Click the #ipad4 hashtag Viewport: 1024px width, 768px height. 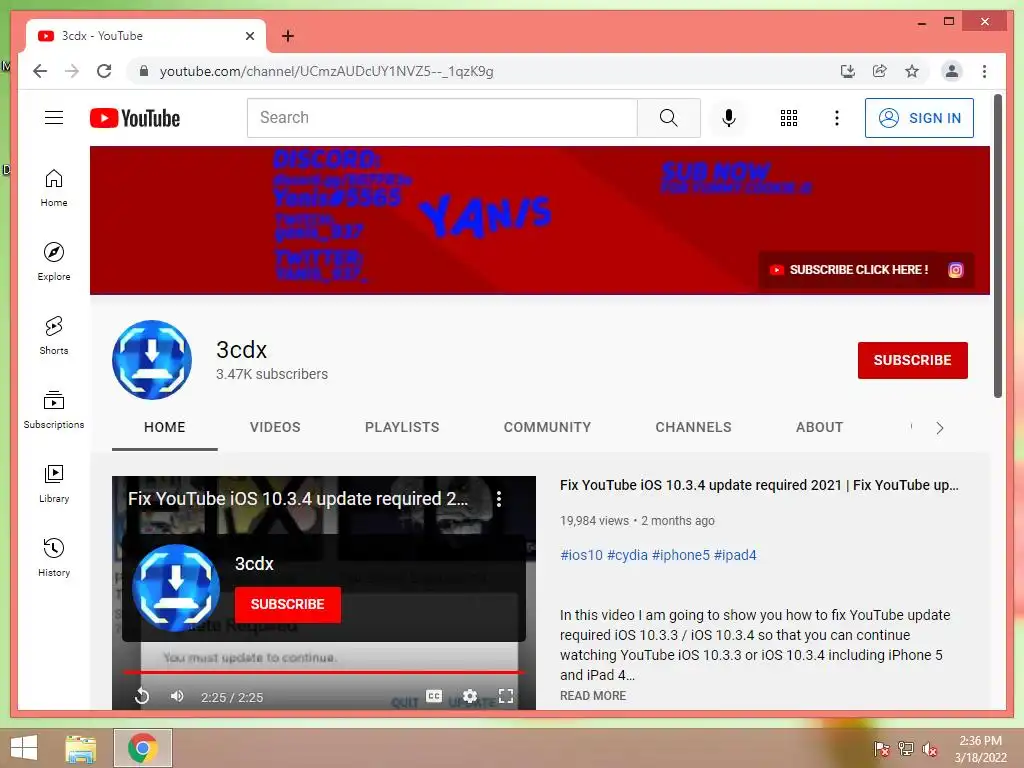tap(735, 555)
